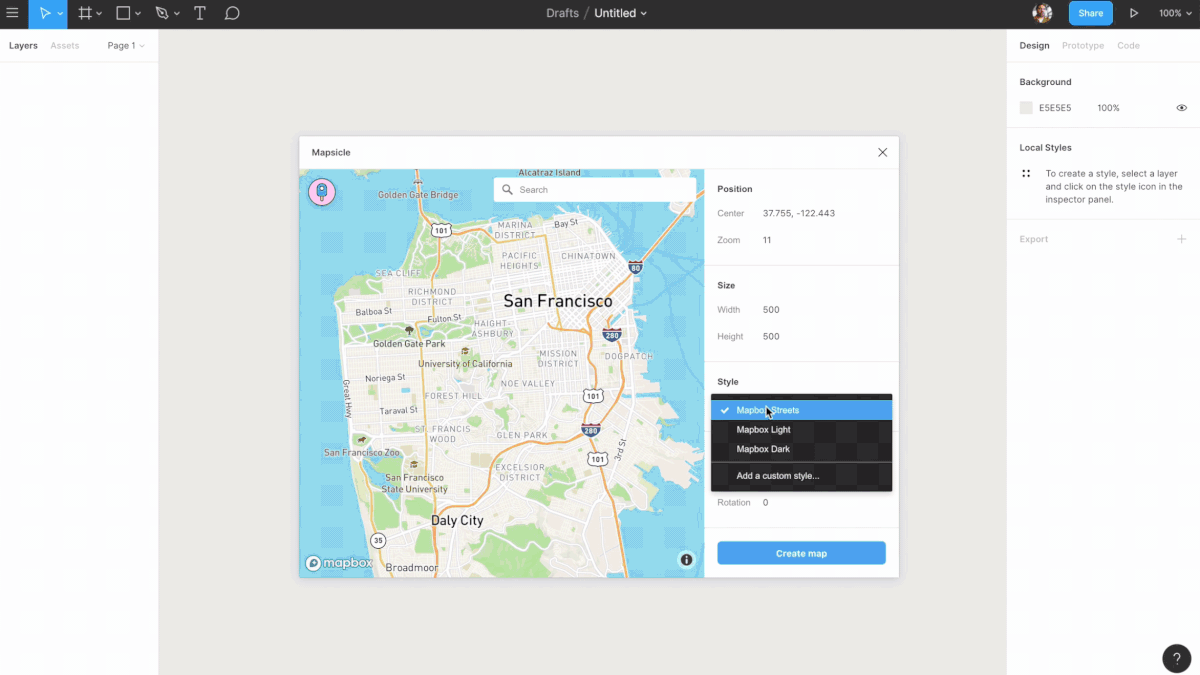Click the Zoom value 11
The width and height of the screenshot is (1200, 675).
(x=767, y=241)
